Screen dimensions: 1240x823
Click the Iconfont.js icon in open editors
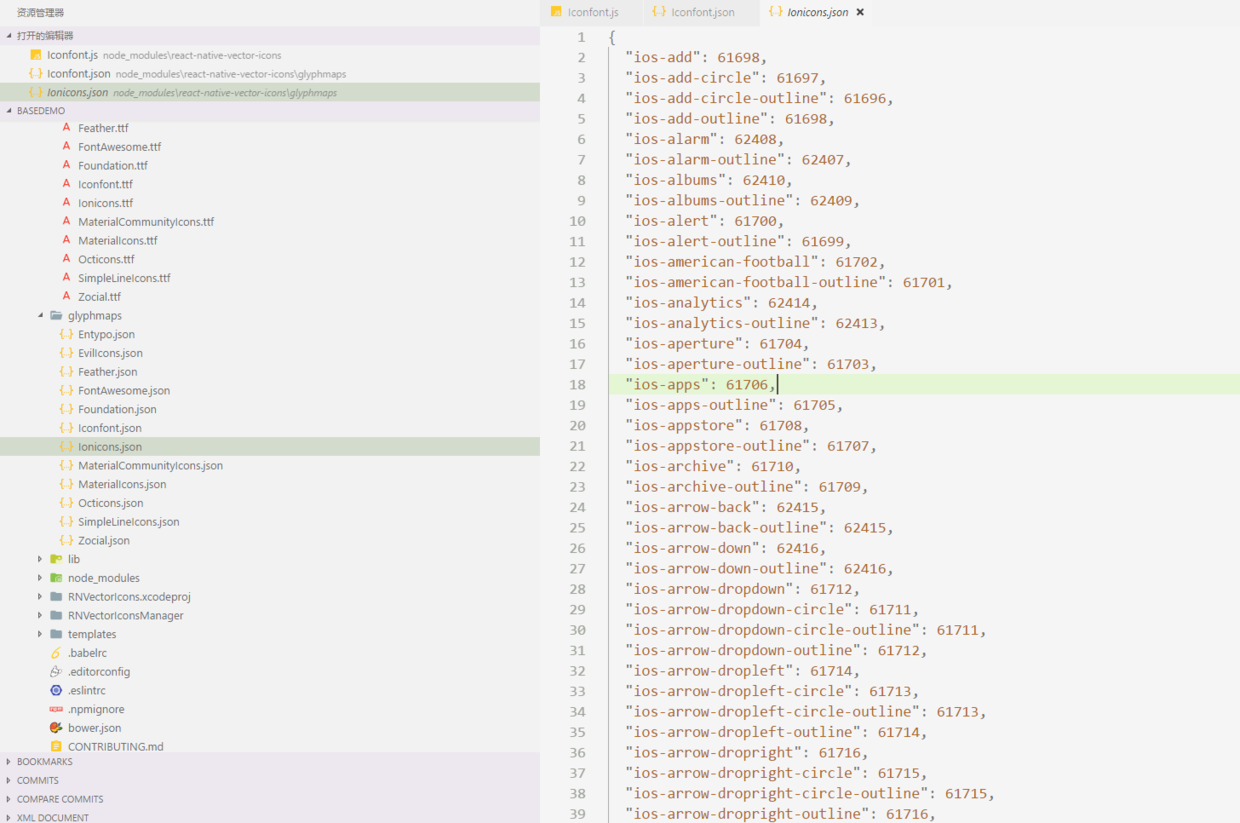[36, 55]
